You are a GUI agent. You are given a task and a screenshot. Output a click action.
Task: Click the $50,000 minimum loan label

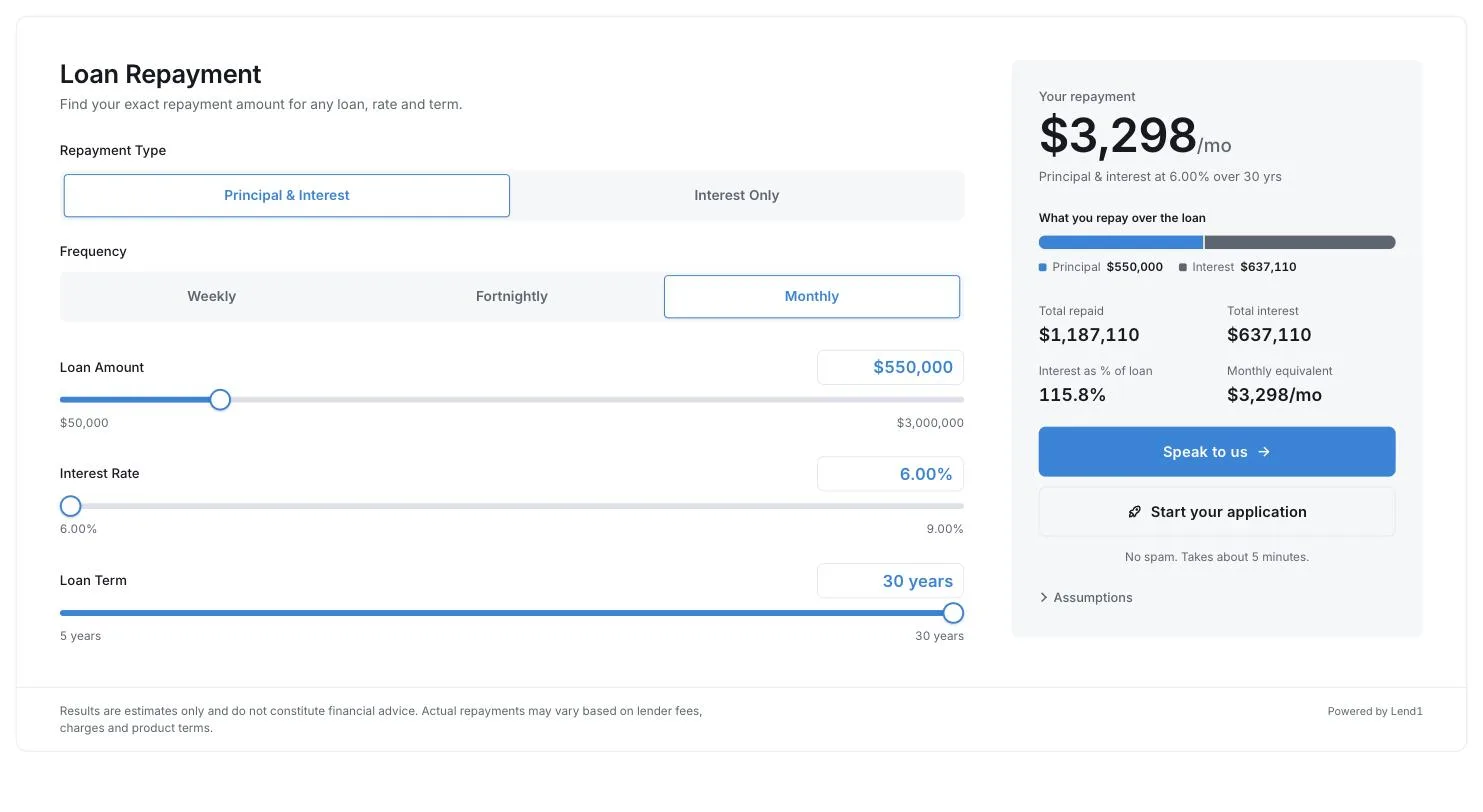click(x=84, y=423)
